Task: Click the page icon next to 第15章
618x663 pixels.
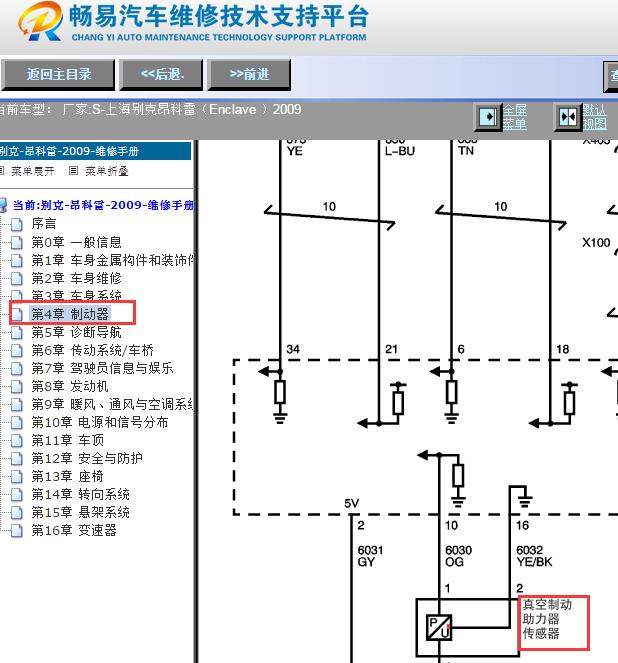Action: coord(16,512)
